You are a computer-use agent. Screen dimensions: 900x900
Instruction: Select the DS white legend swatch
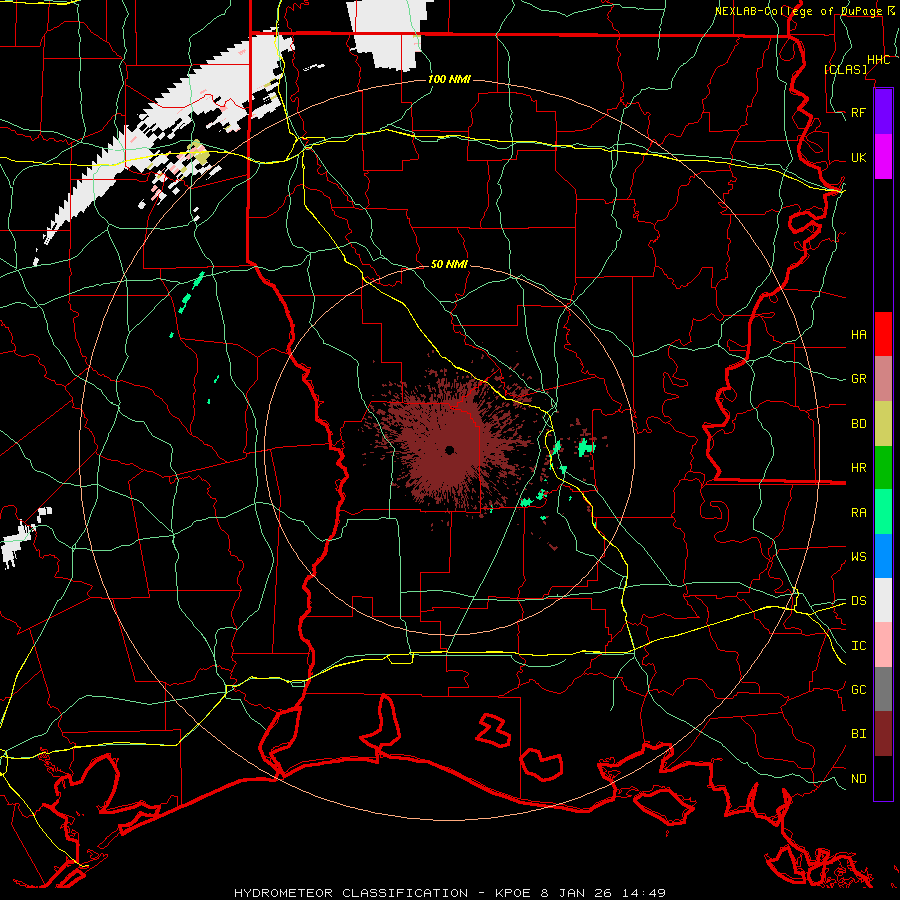[x=883, y=600]
